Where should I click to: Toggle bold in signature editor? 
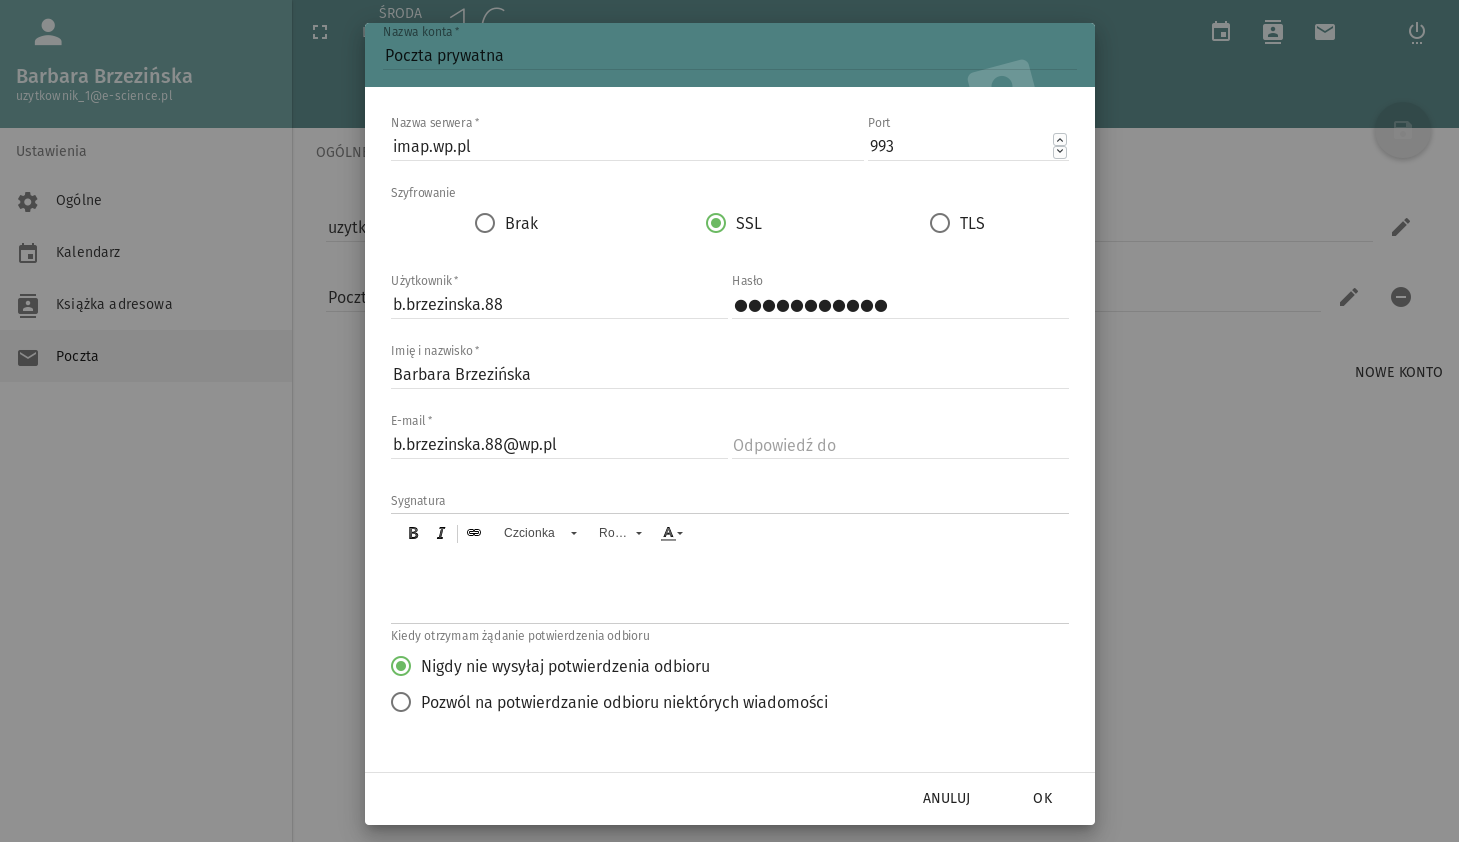[413, 533]
